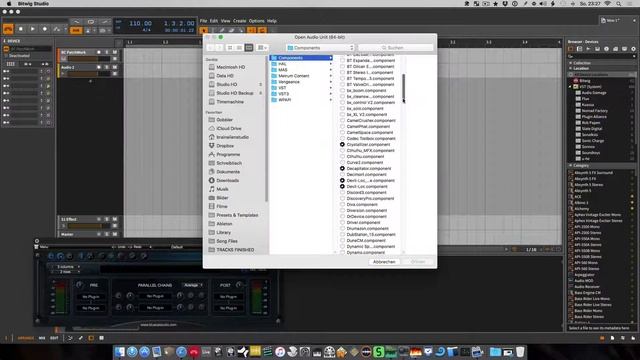Expand the VST3 folder arrow
Screen dimensions: 640x360
point(331,94)
